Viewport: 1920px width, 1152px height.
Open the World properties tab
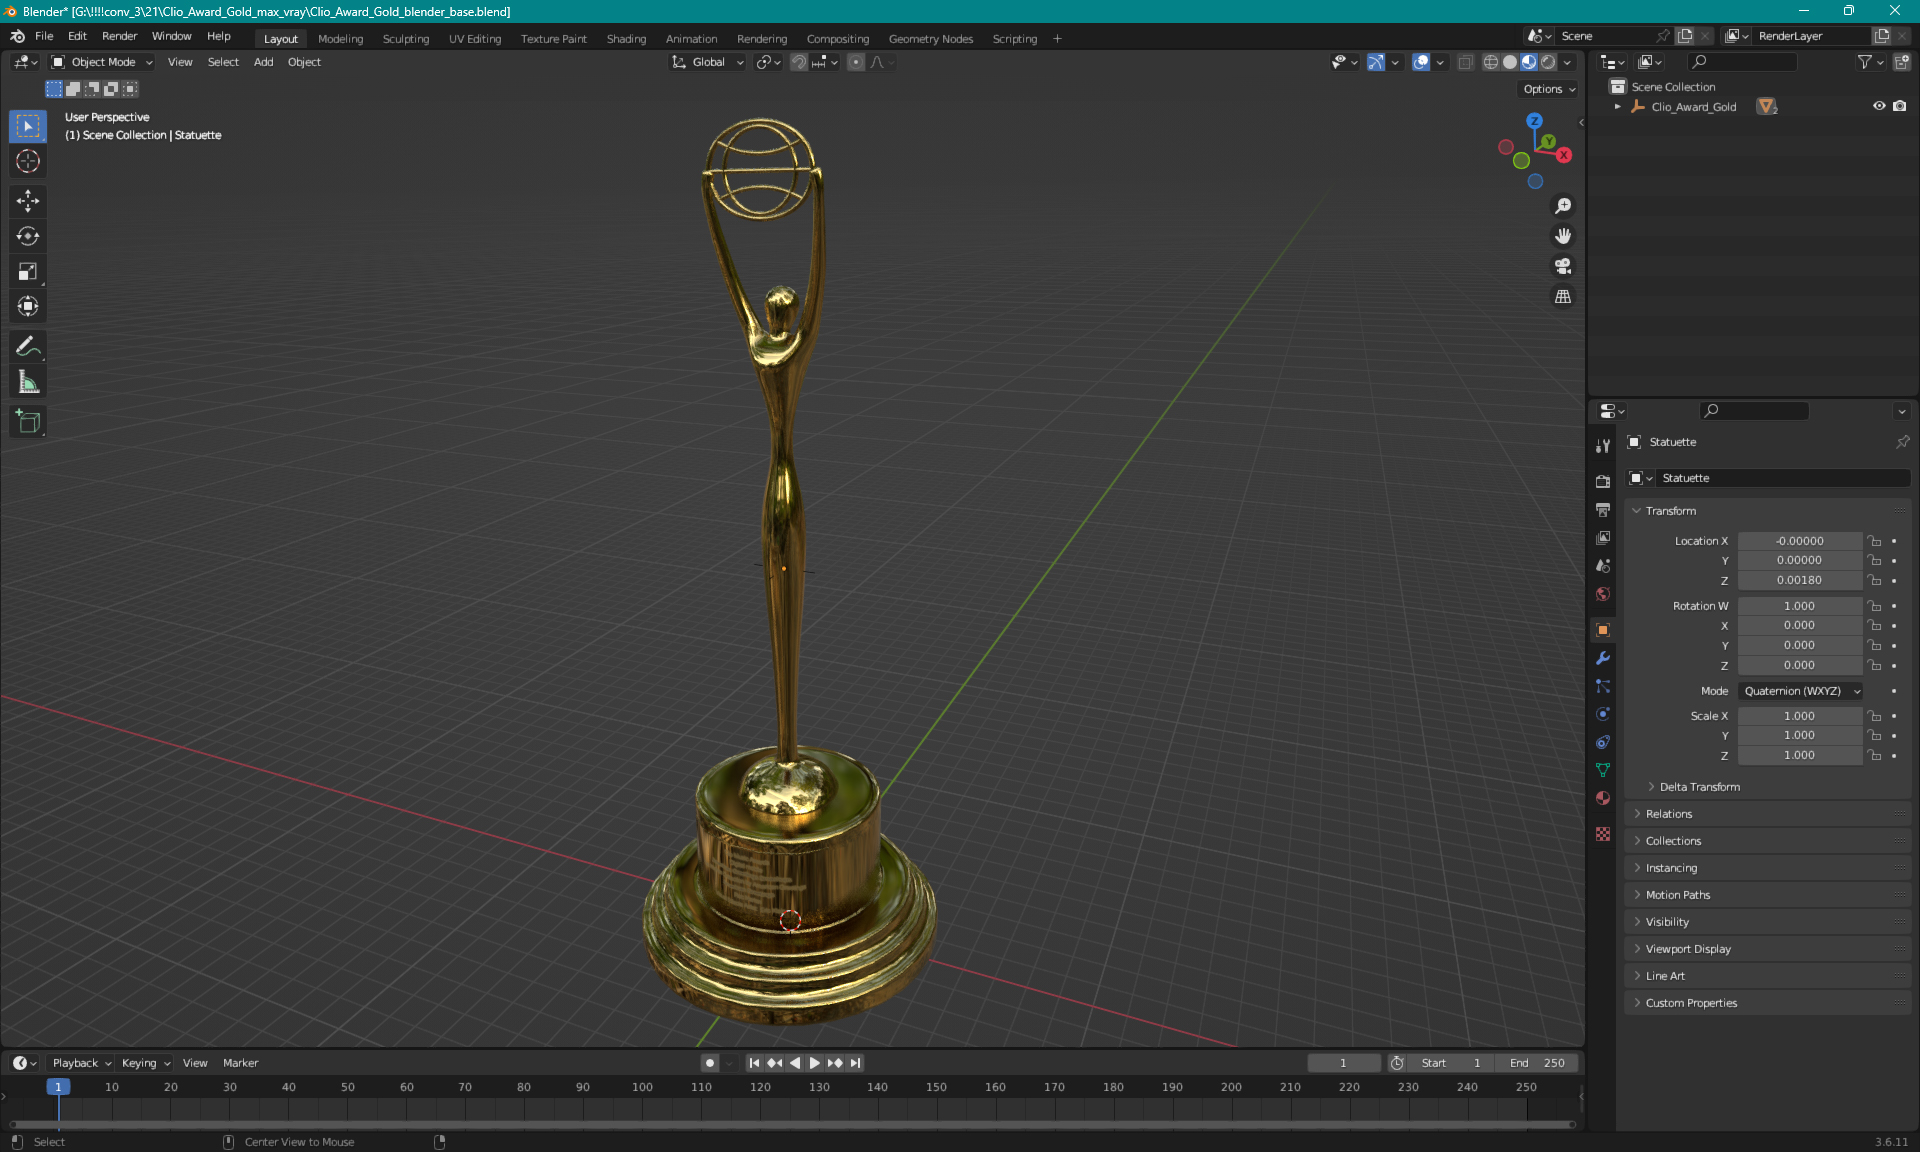[1603, 593]
